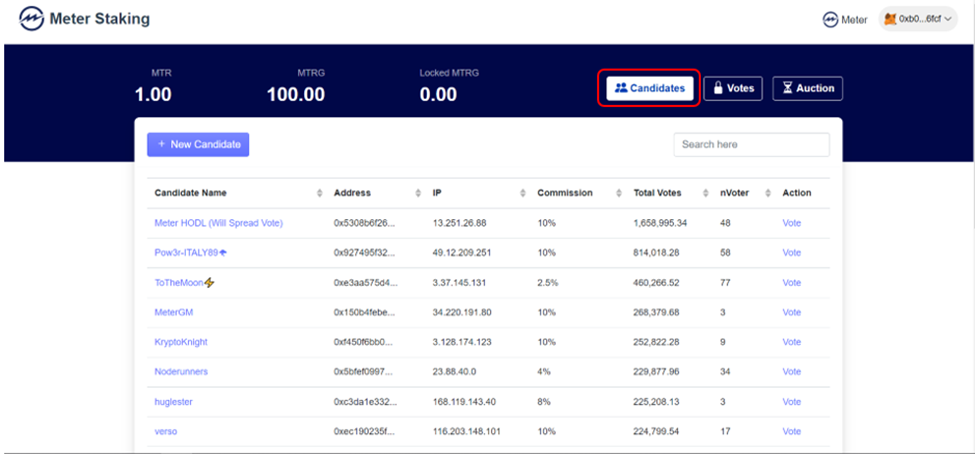The image size is (975, 454).
Task: Click the Meter Staking title
Action: tap(99, 19)
